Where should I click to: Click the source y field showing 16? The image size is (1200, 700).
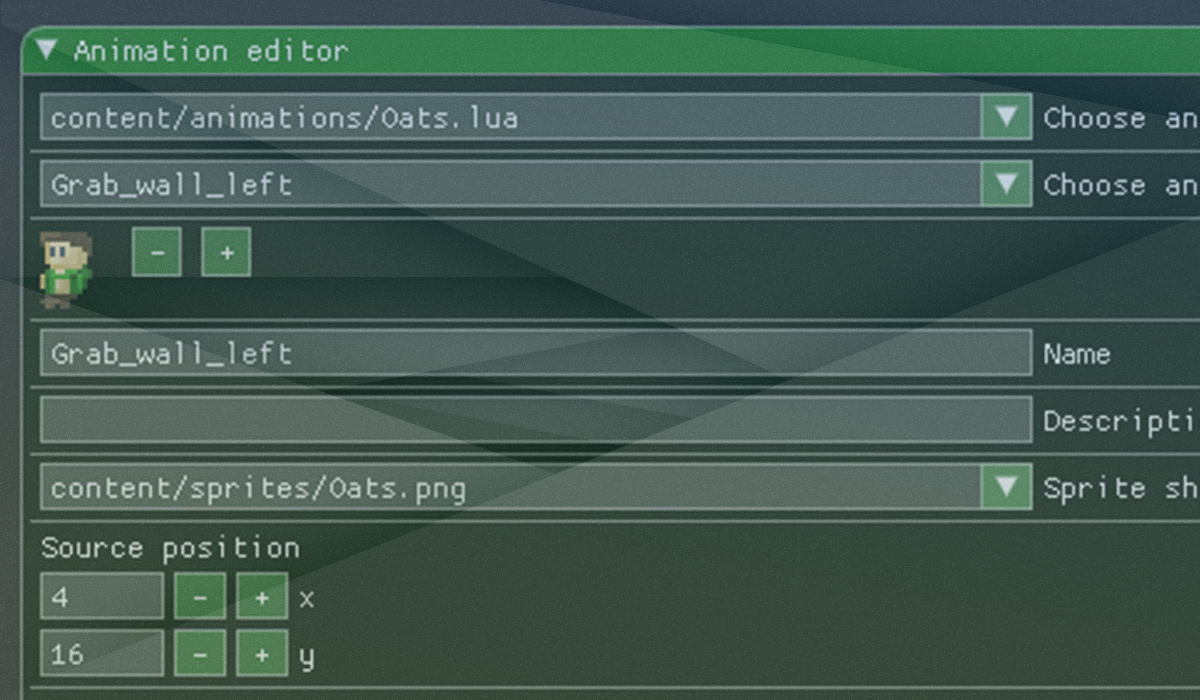pyautogui.click(x=102, y=654)
